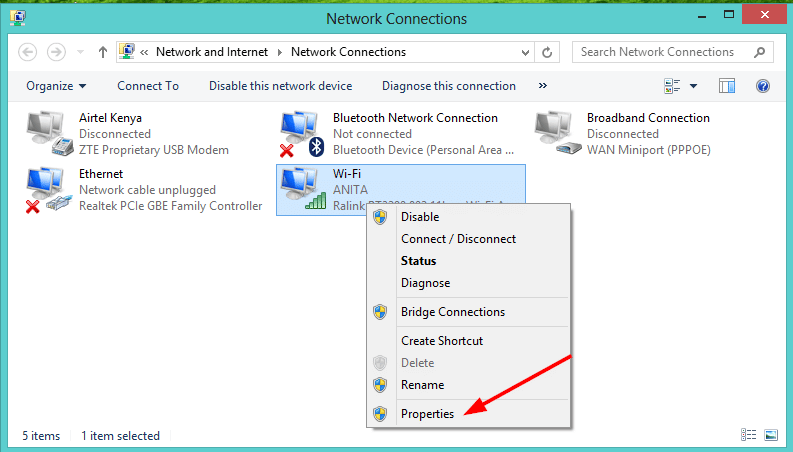This screenshot has width=793, height=452.
Task: Click Diagnose this connection
Action: click(449, 86)
